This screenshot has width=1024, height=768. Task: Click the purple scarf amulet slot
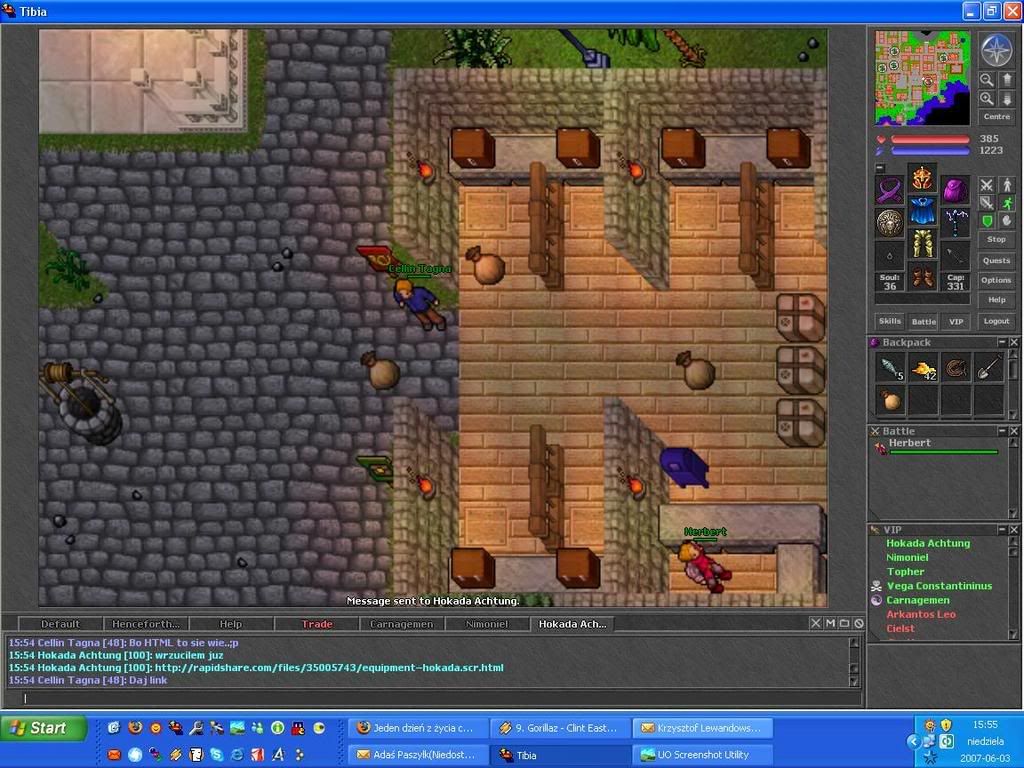(889, 191)
